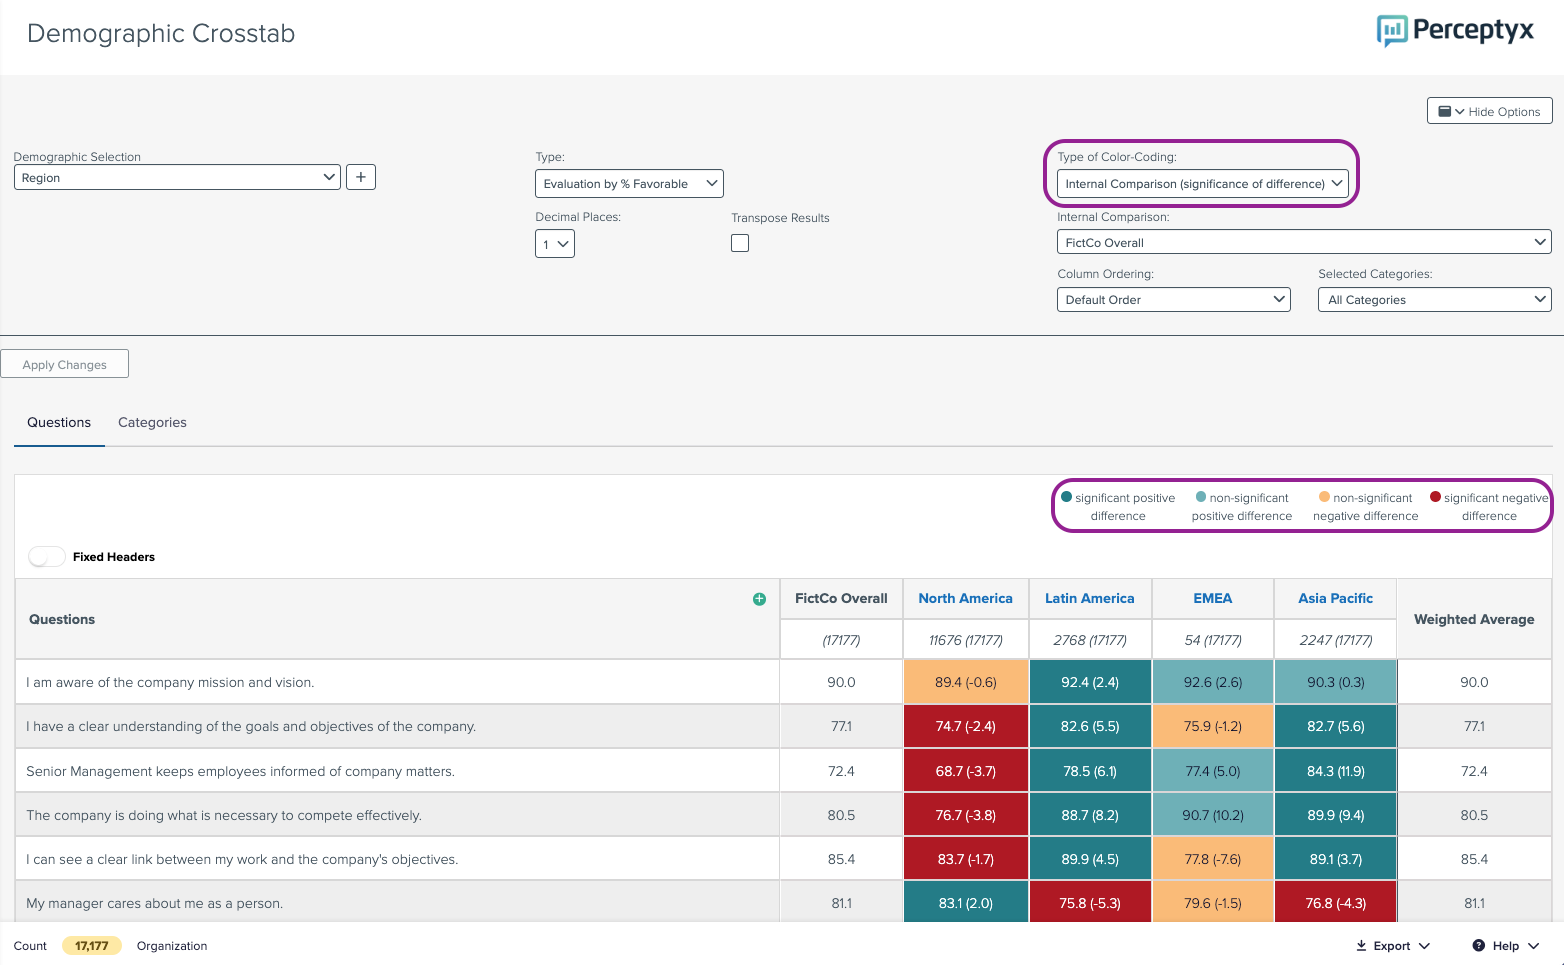This screenshot has height=965, width=1564.
Task: Open the EMEA column link
Action: pyautogui.click(x=1213, y=598)
